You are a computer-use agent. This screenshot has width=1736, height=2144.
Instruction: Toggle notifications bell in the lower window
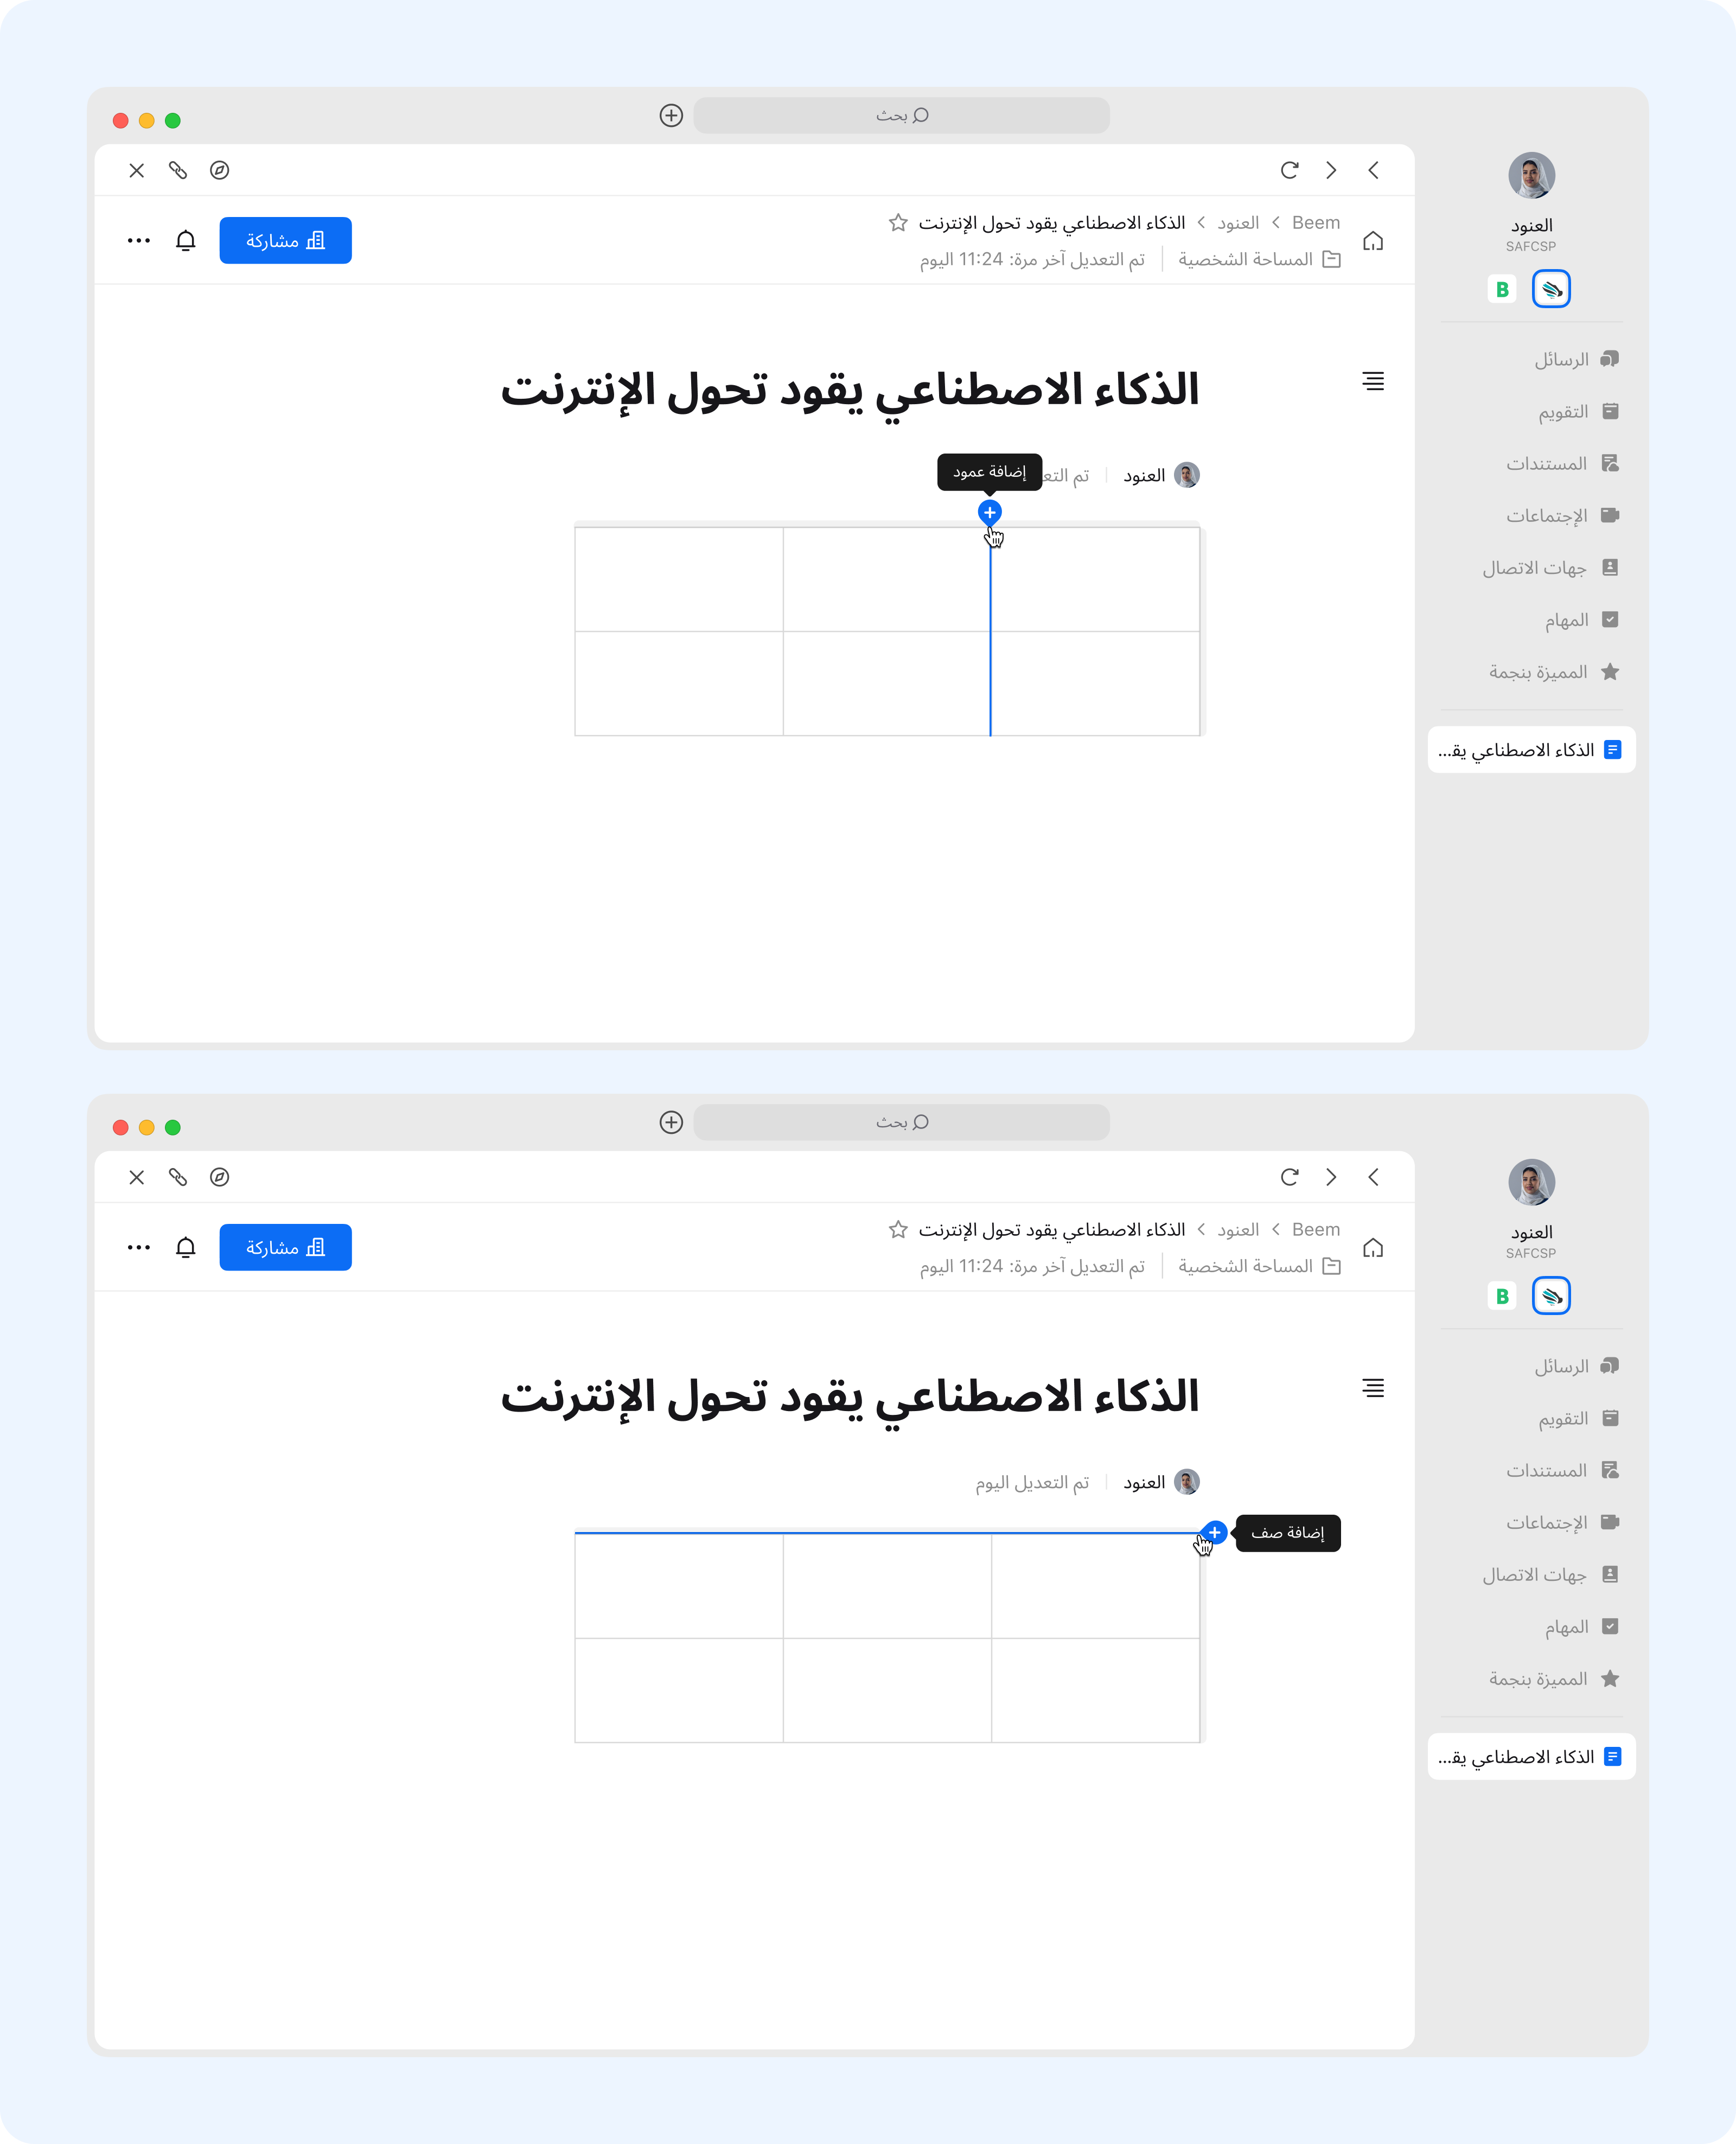[x=186, y=1248]
